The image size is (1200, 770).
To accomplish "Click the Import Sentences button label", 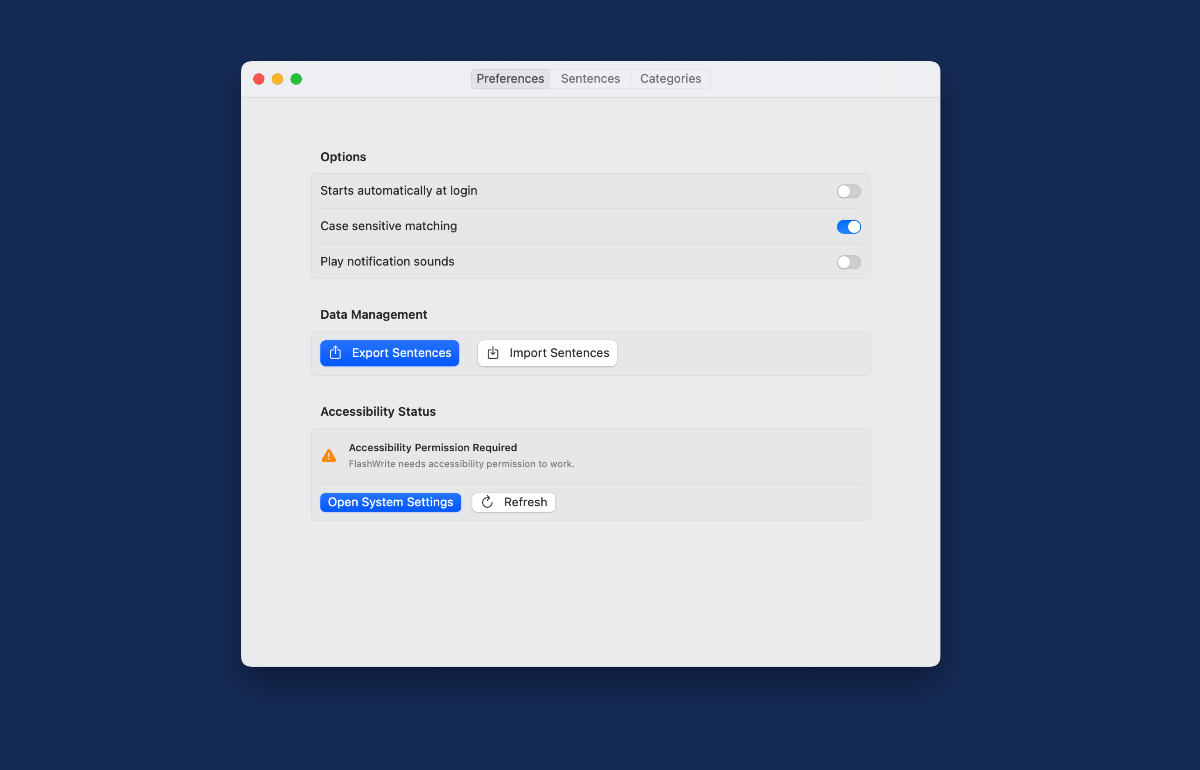I will click(559, 353).
